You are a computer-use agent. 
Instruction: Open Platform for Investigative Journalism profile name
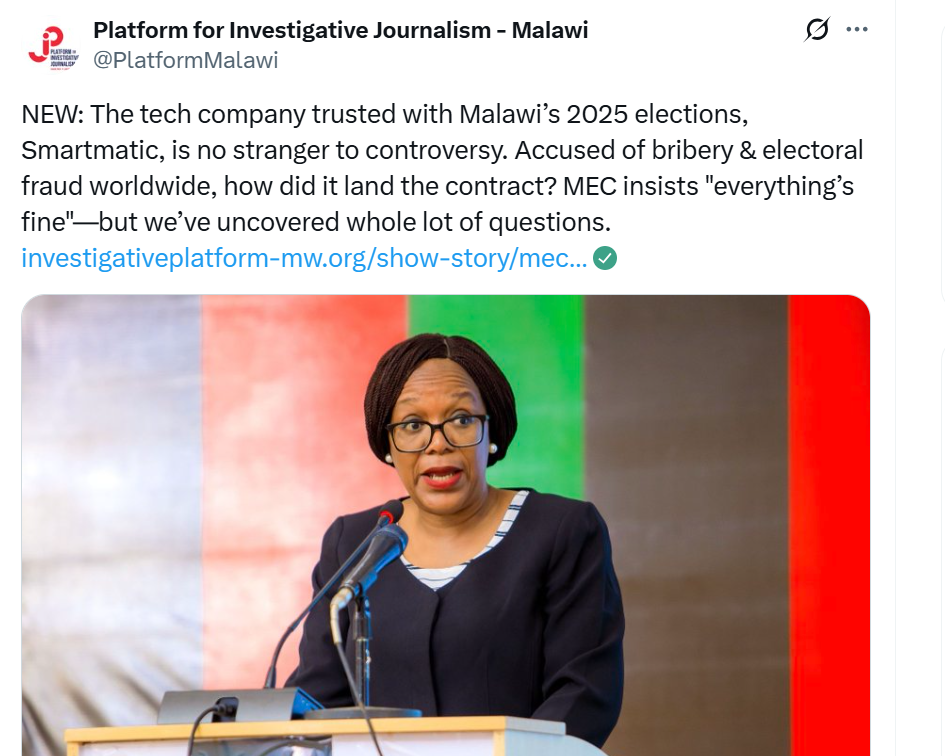[x=341, y=30]
